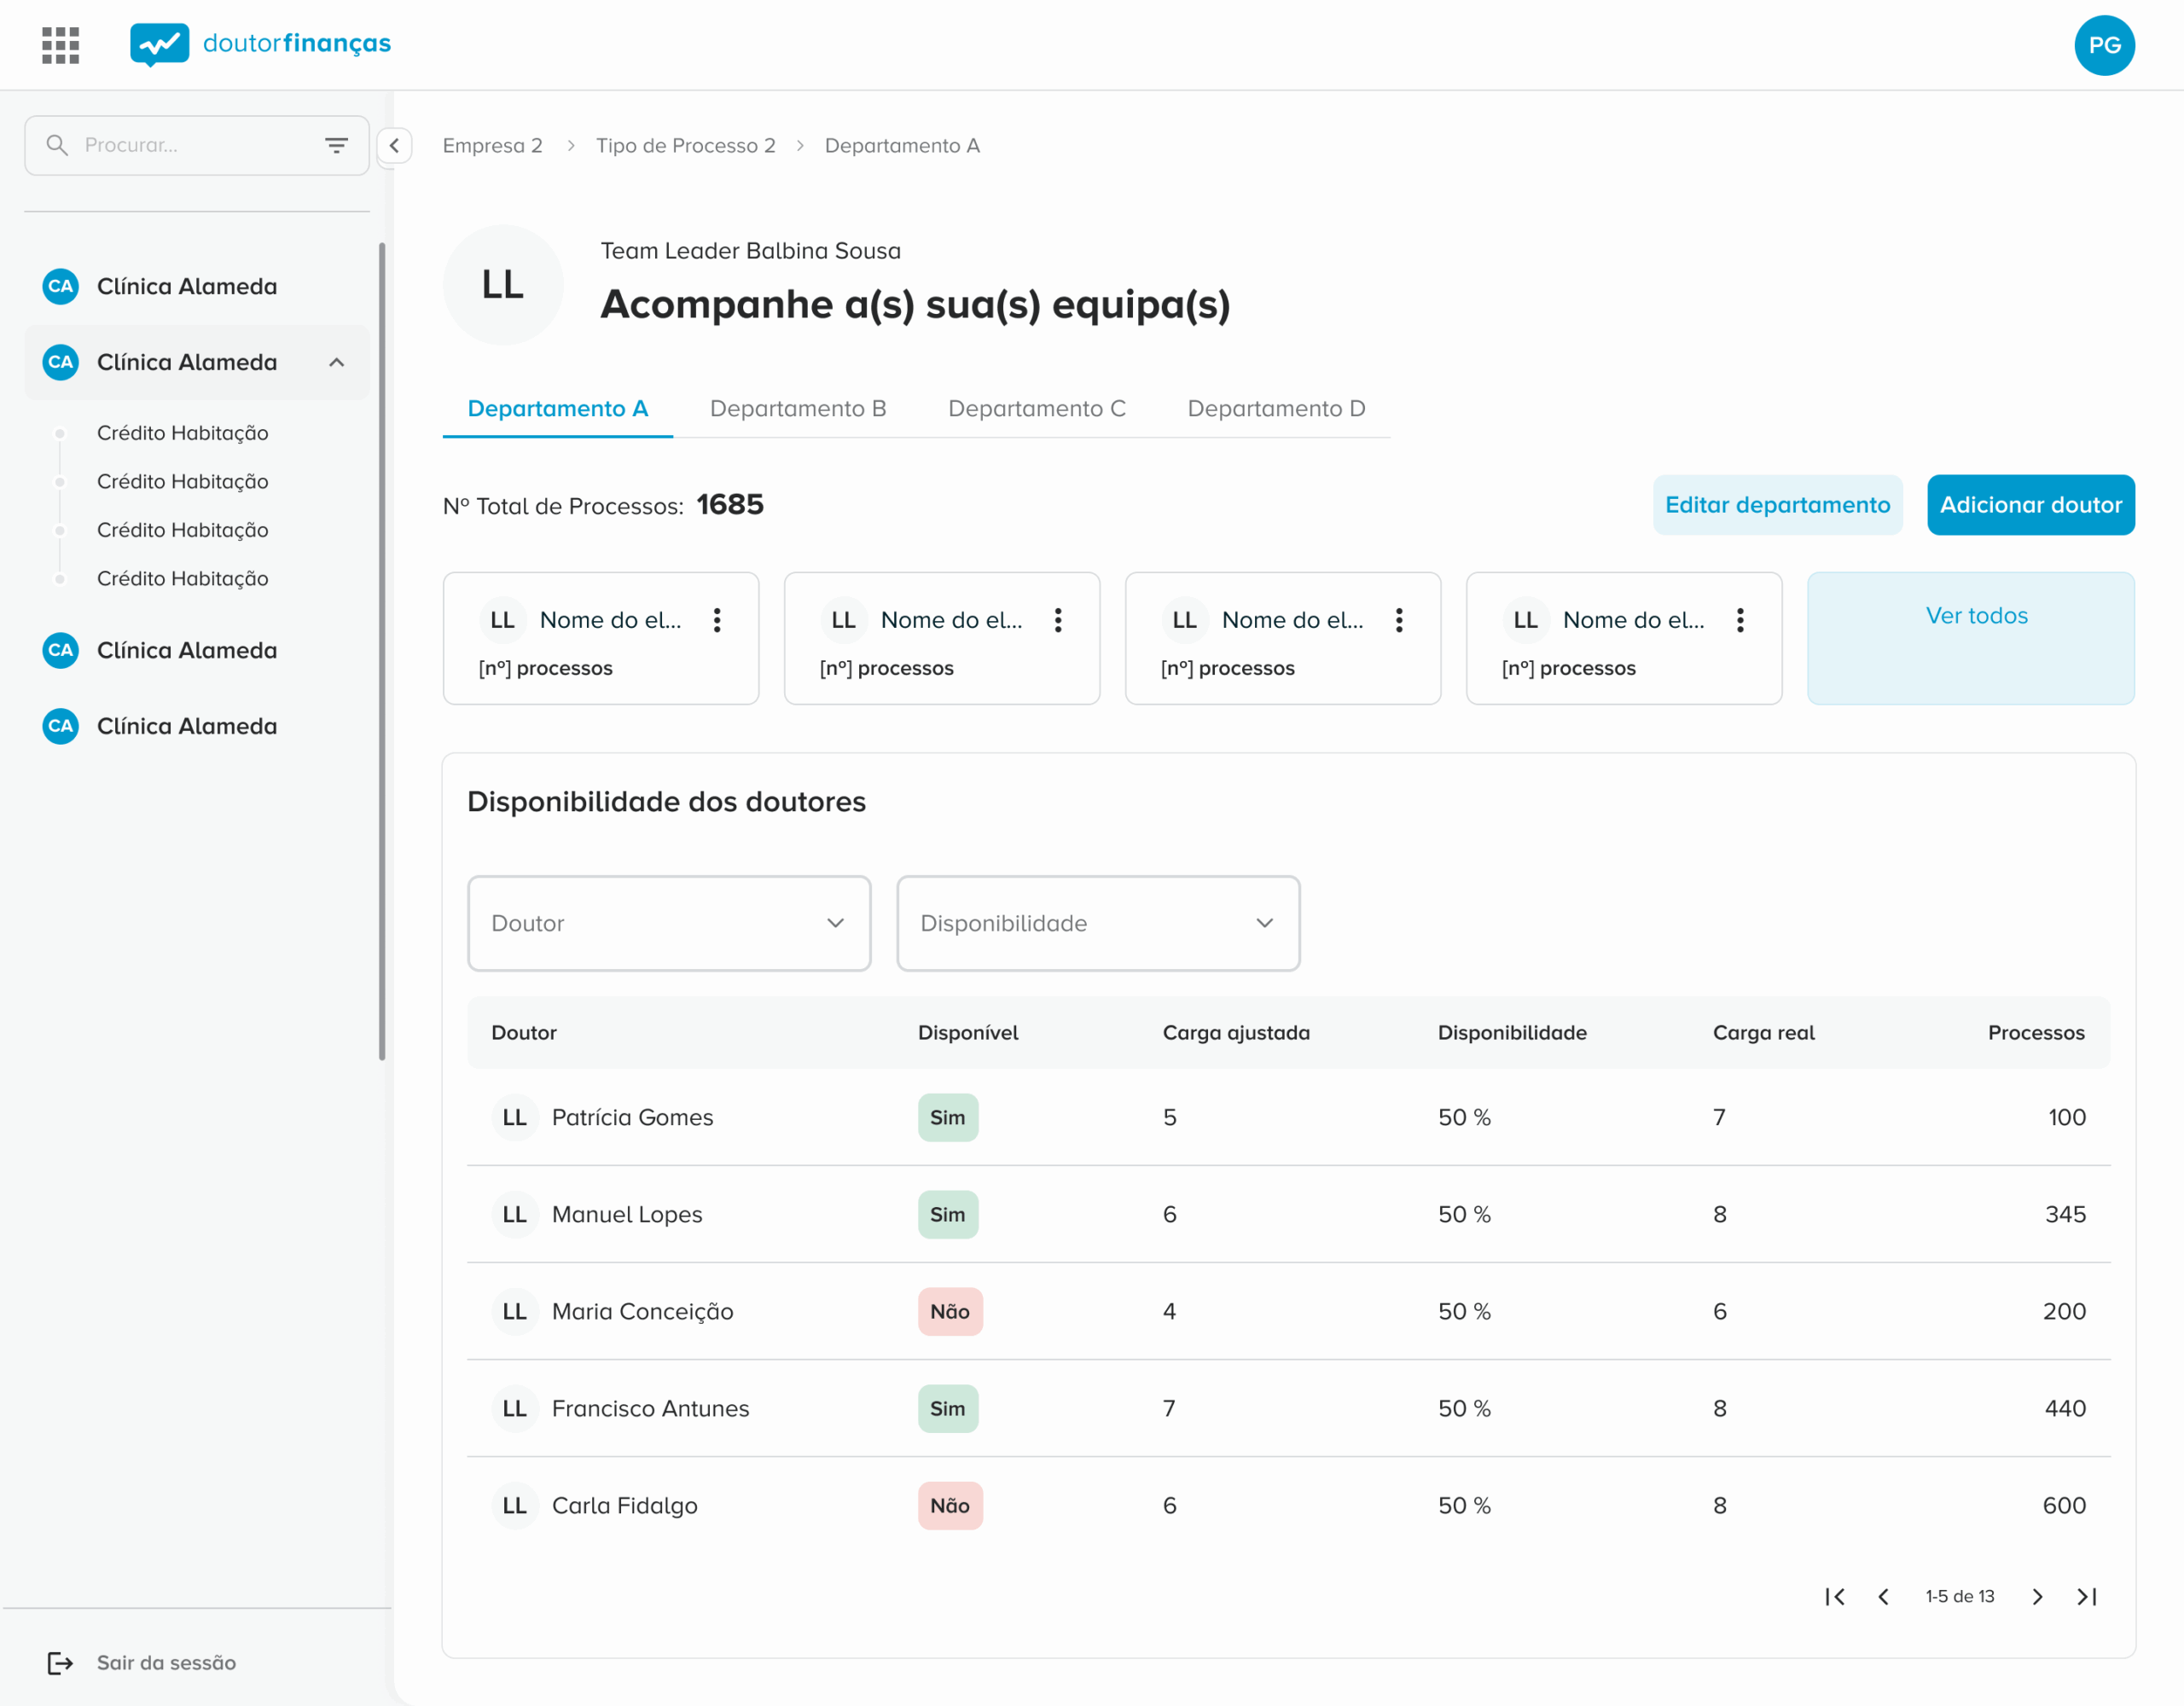Jump to the last page of doctors
Image resolution: width=2184 pixels, height=1706 pixels.
tap(2088, 1597)
